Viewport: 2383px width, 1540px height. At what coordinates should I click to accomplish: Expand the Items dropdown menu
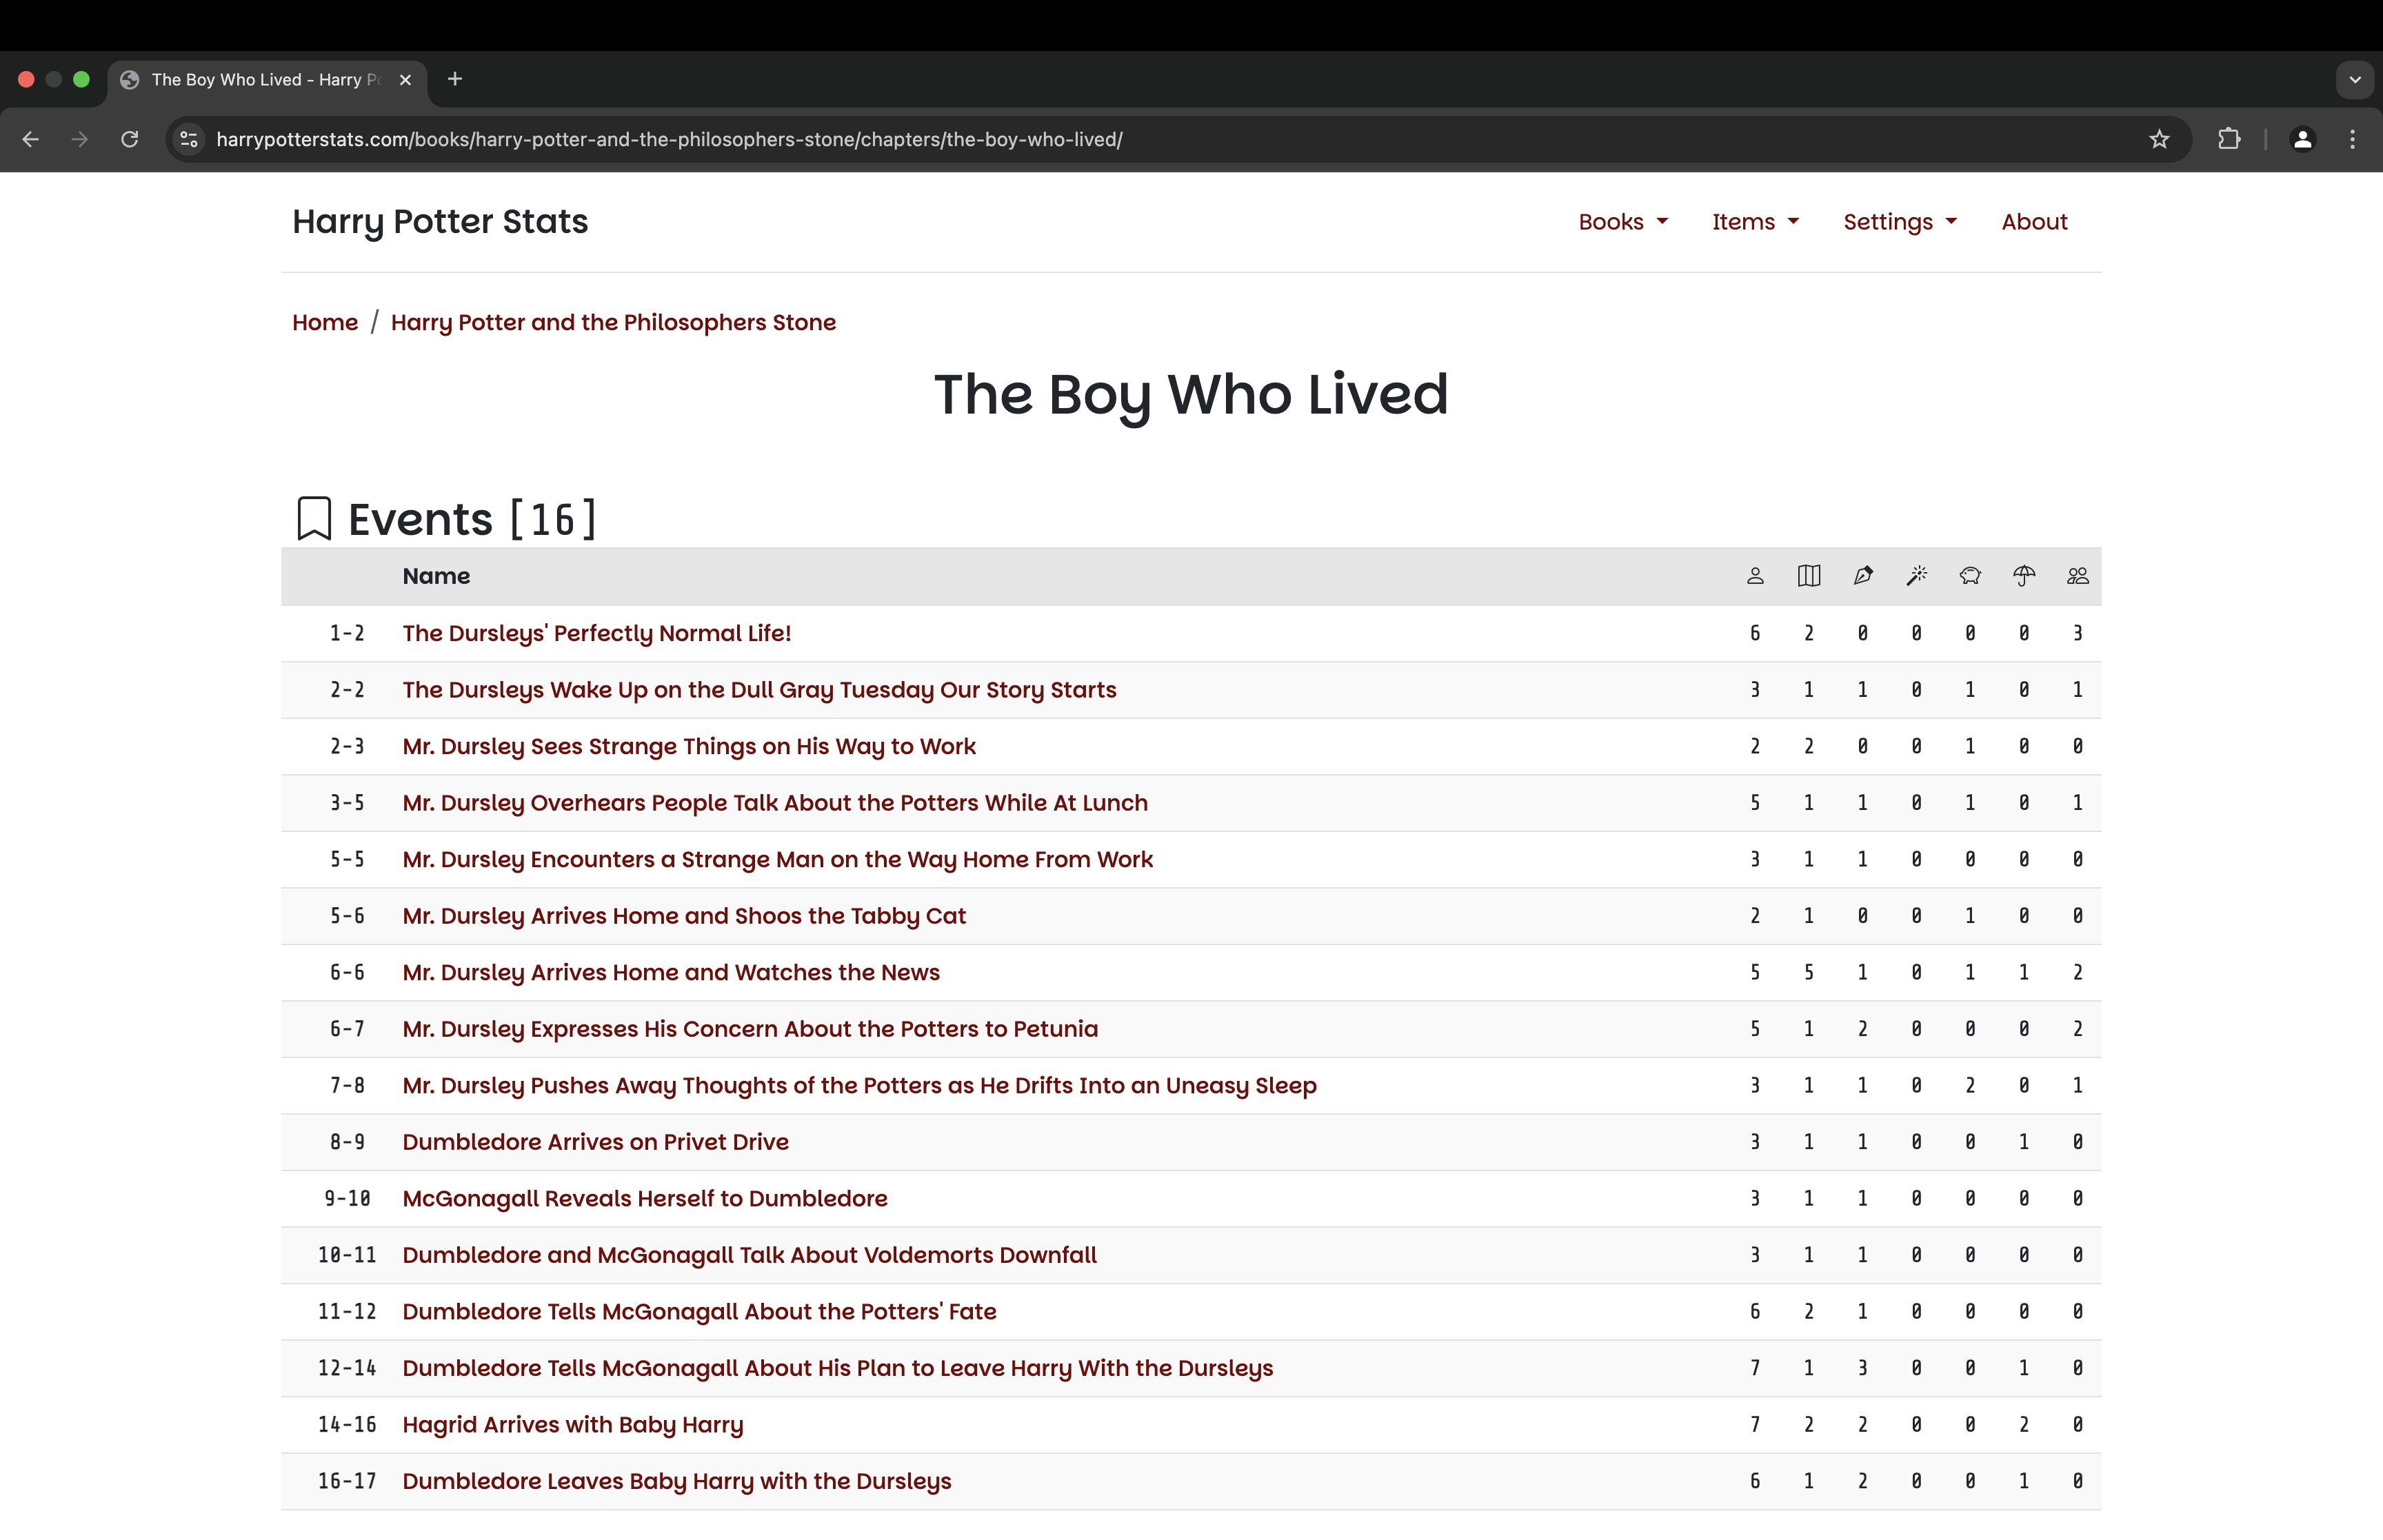[1755, 222]
